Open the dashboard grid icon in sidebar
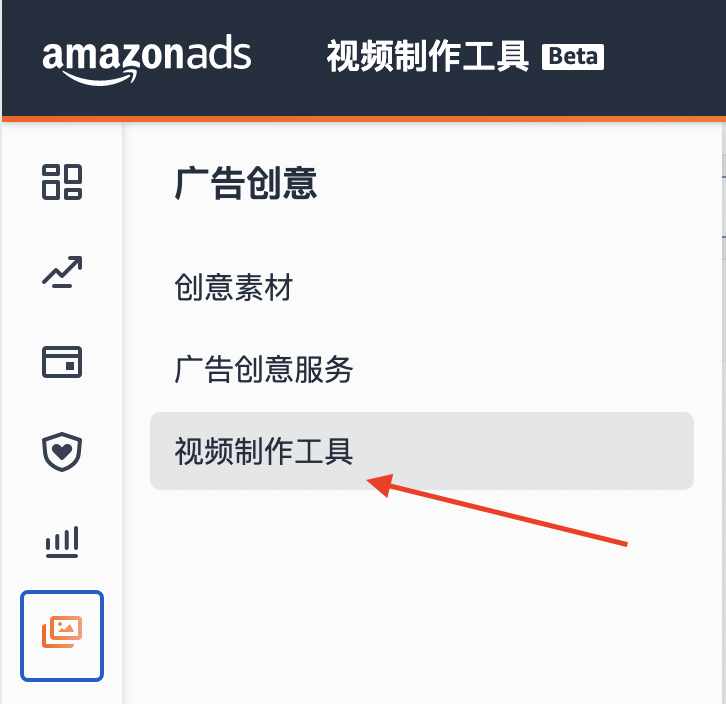This screenshot has width=726, height=704. 62,182
